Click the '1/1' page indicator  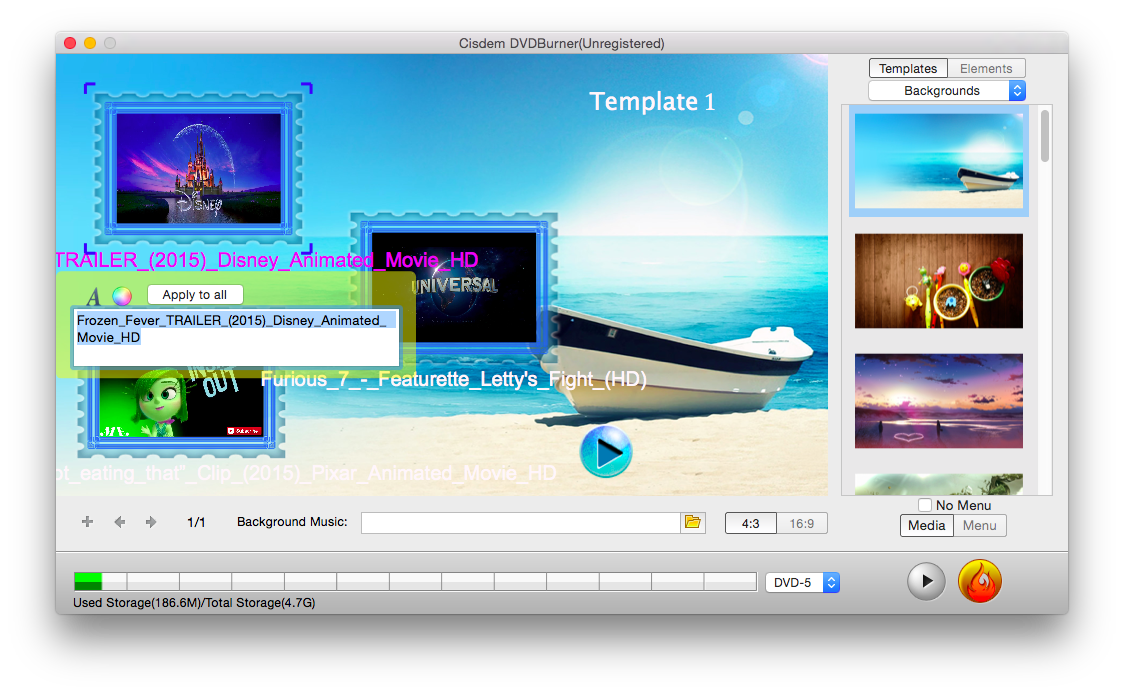(x=196, y=522)
